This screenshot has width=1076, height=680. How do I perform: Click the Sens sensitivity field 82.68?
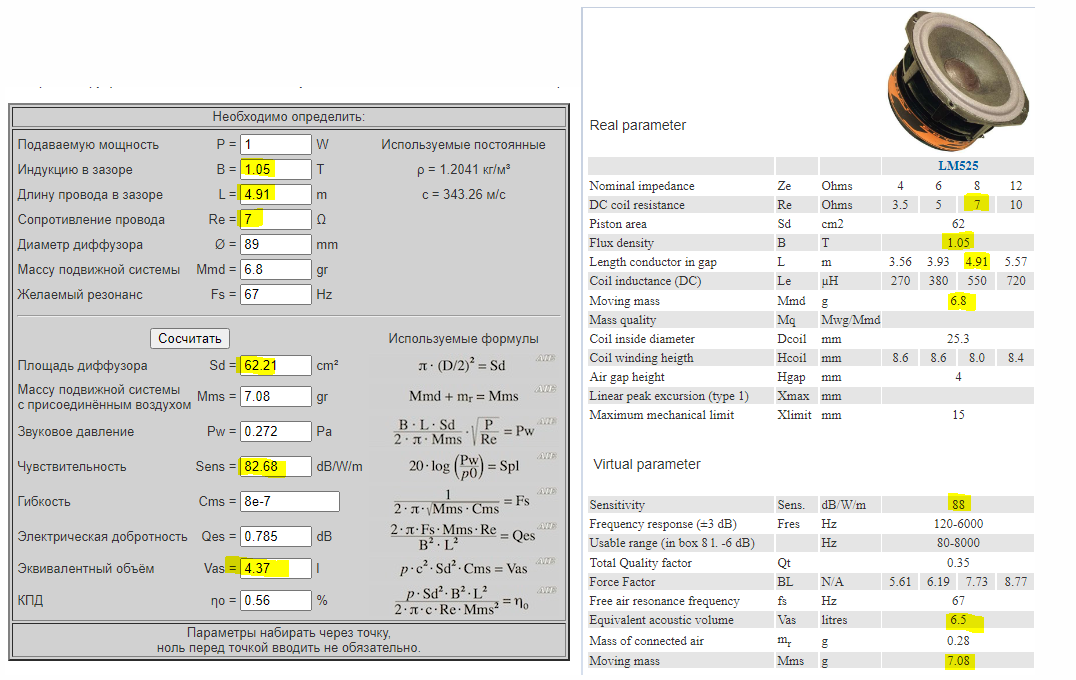[276, 467]
